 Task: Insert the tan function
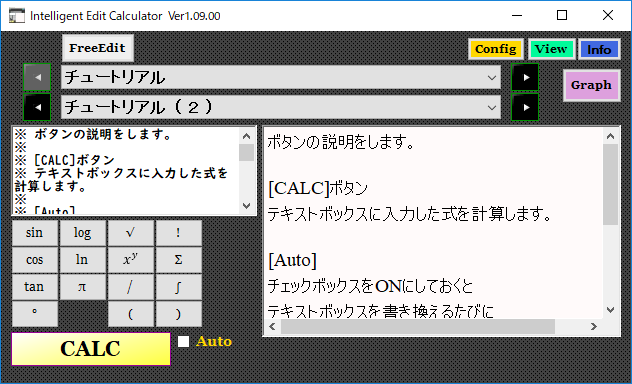(35, 287)
